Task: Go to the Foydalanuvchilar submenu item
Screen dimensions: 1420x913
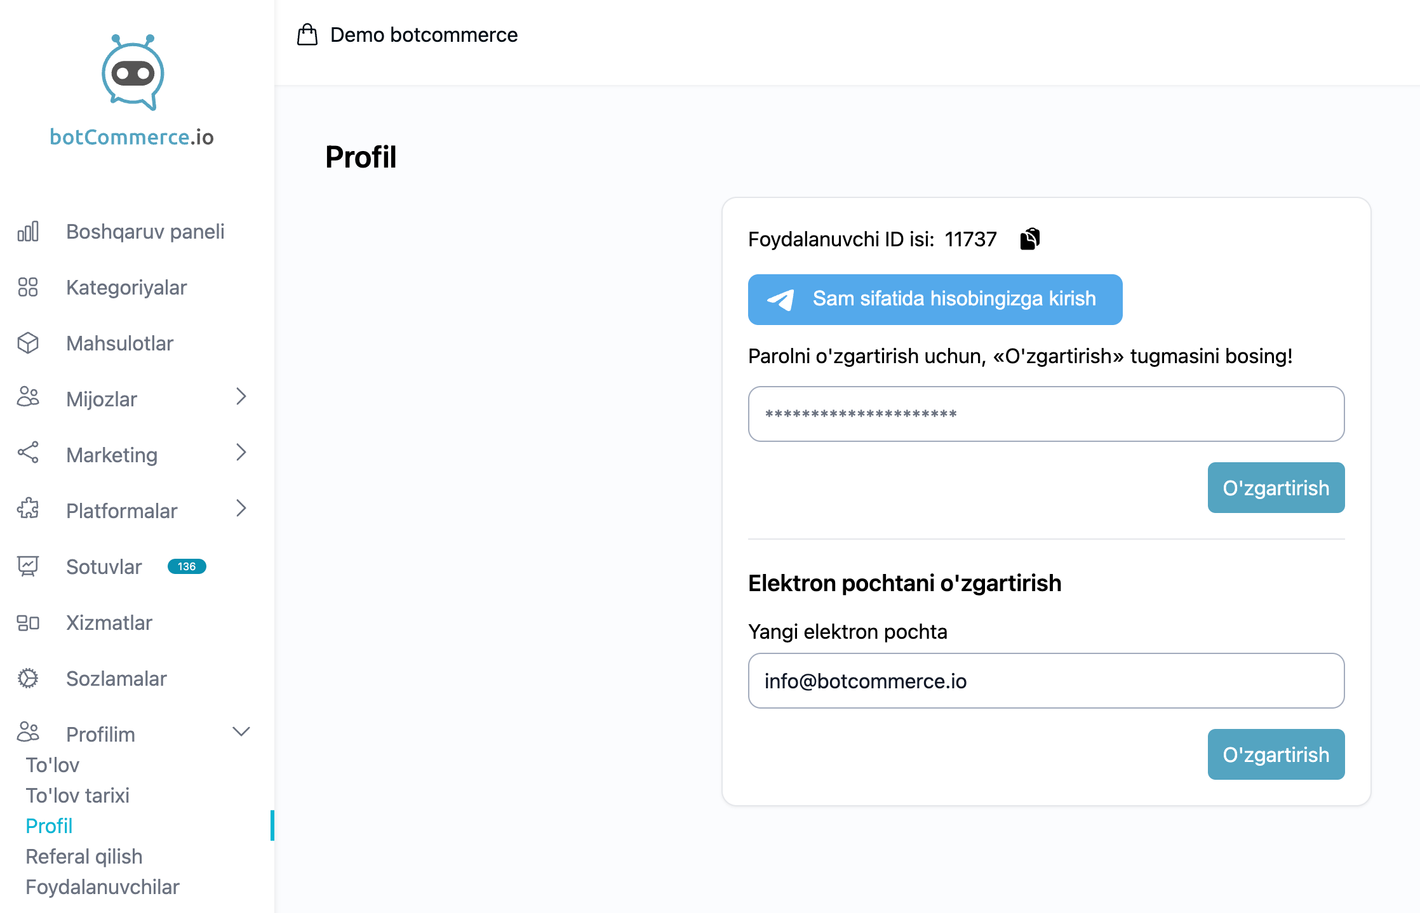Action: 102,887
